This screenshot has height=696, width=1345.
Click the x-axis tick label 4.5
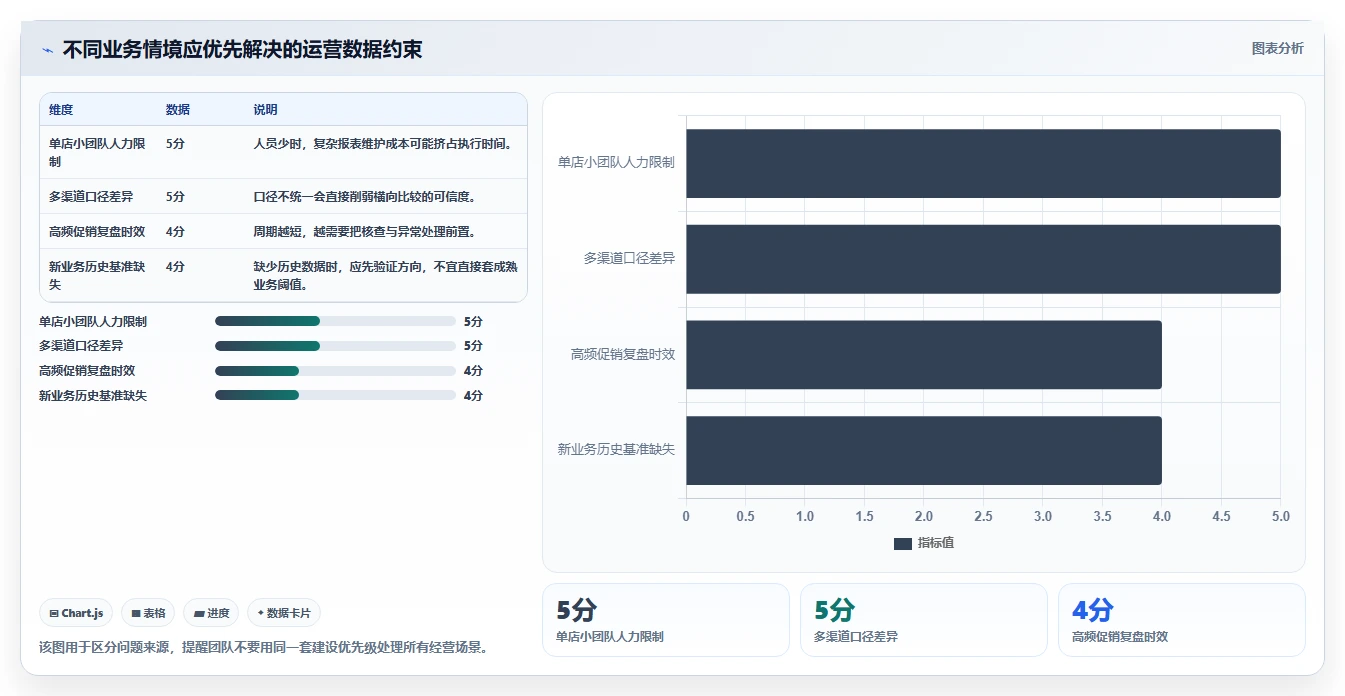(1221, 517)
